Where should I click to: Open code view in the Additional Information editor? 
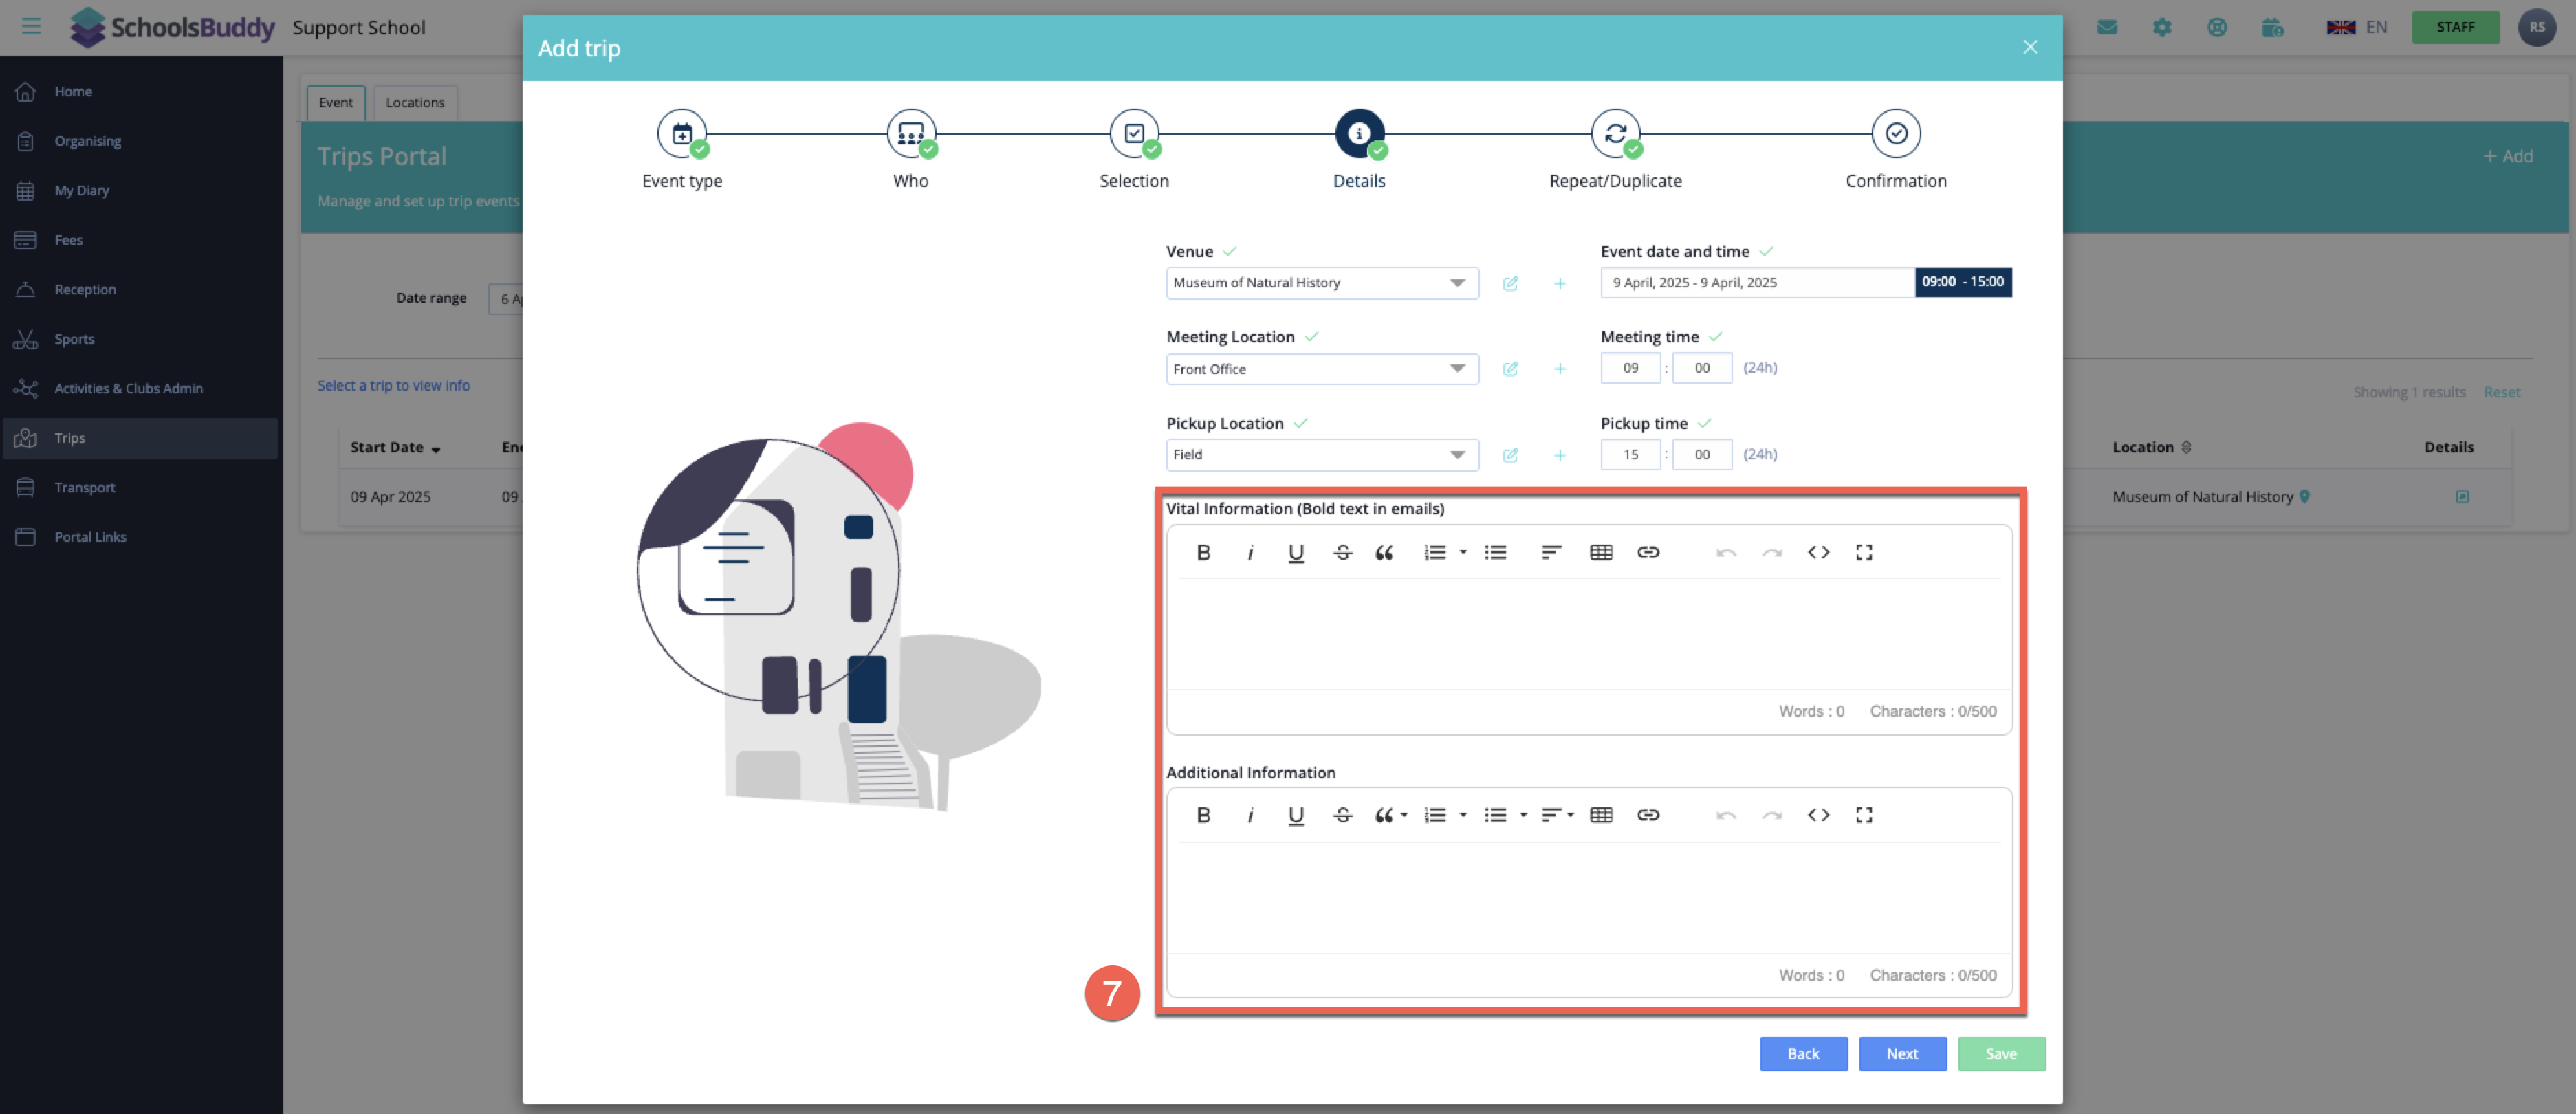pyautogui.click(x=1818, y=815)
